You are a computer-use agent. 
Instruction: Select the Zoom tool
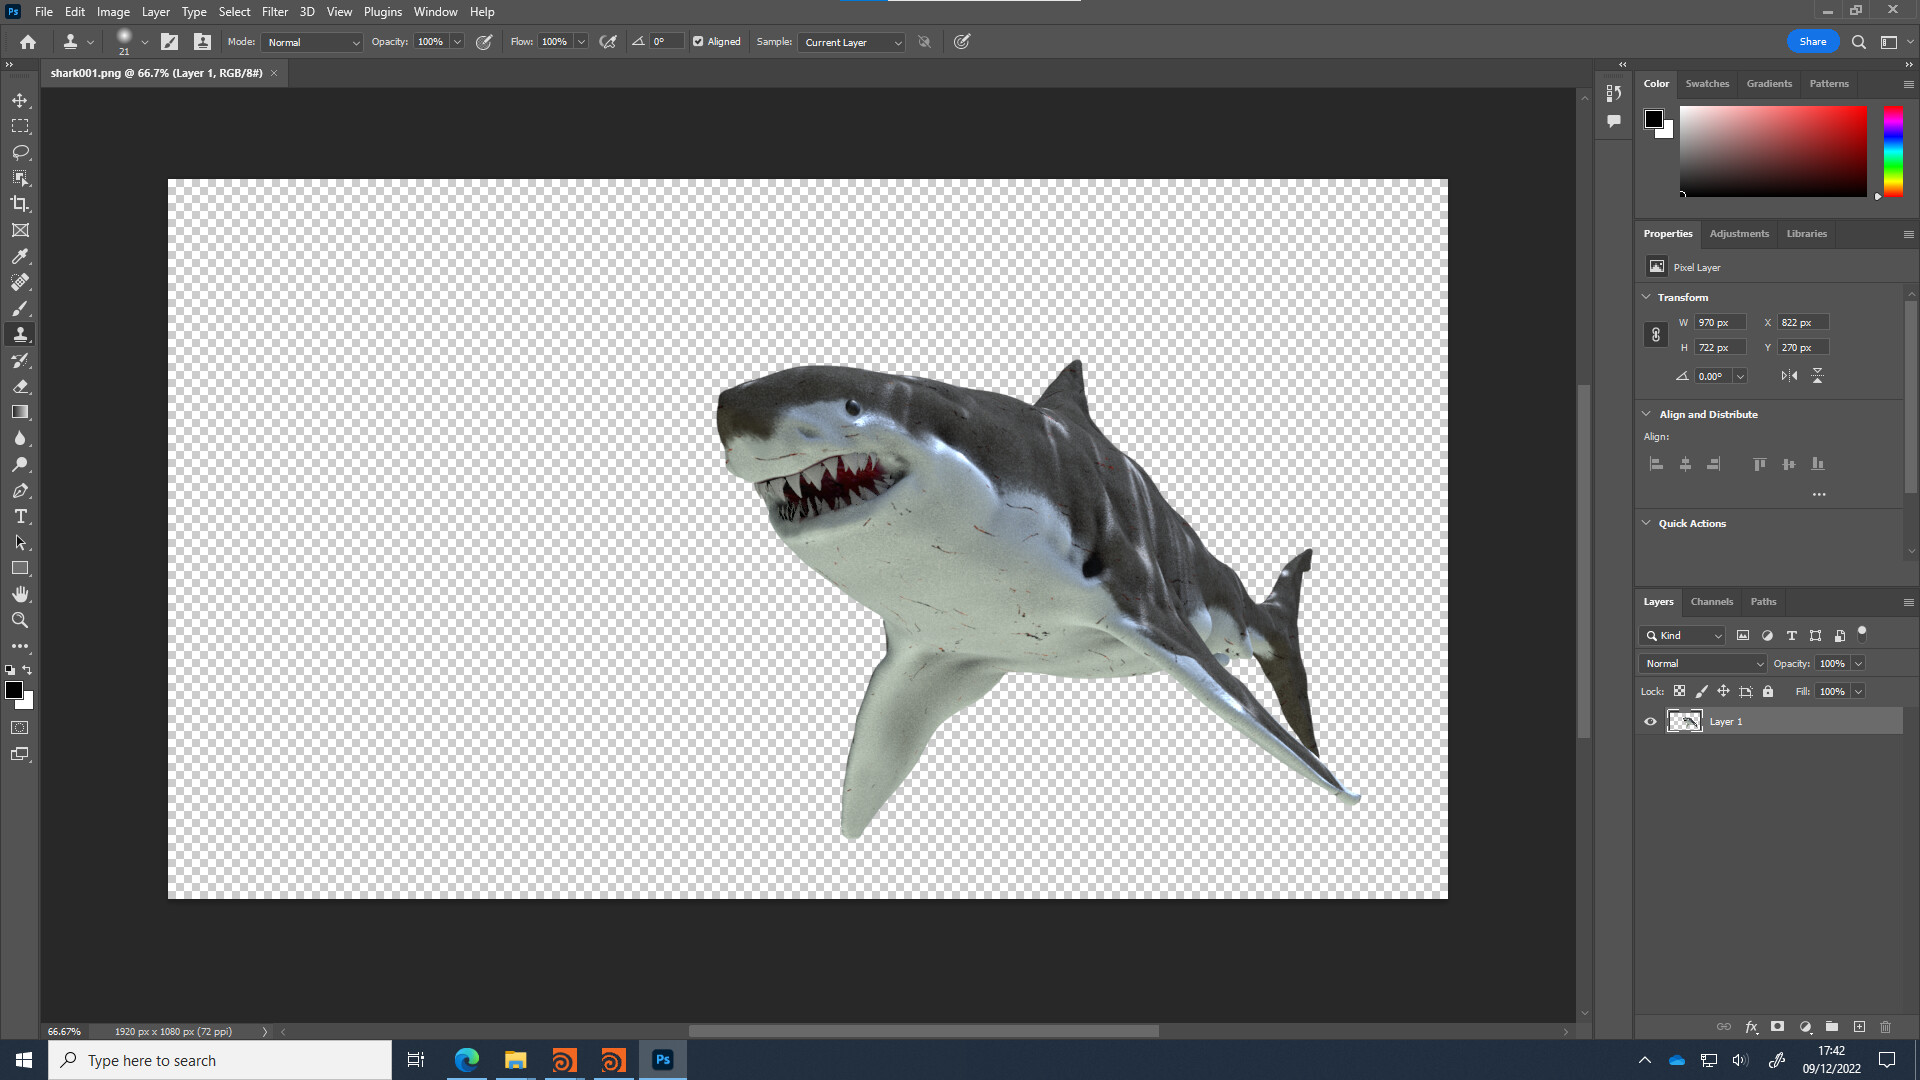20,619
